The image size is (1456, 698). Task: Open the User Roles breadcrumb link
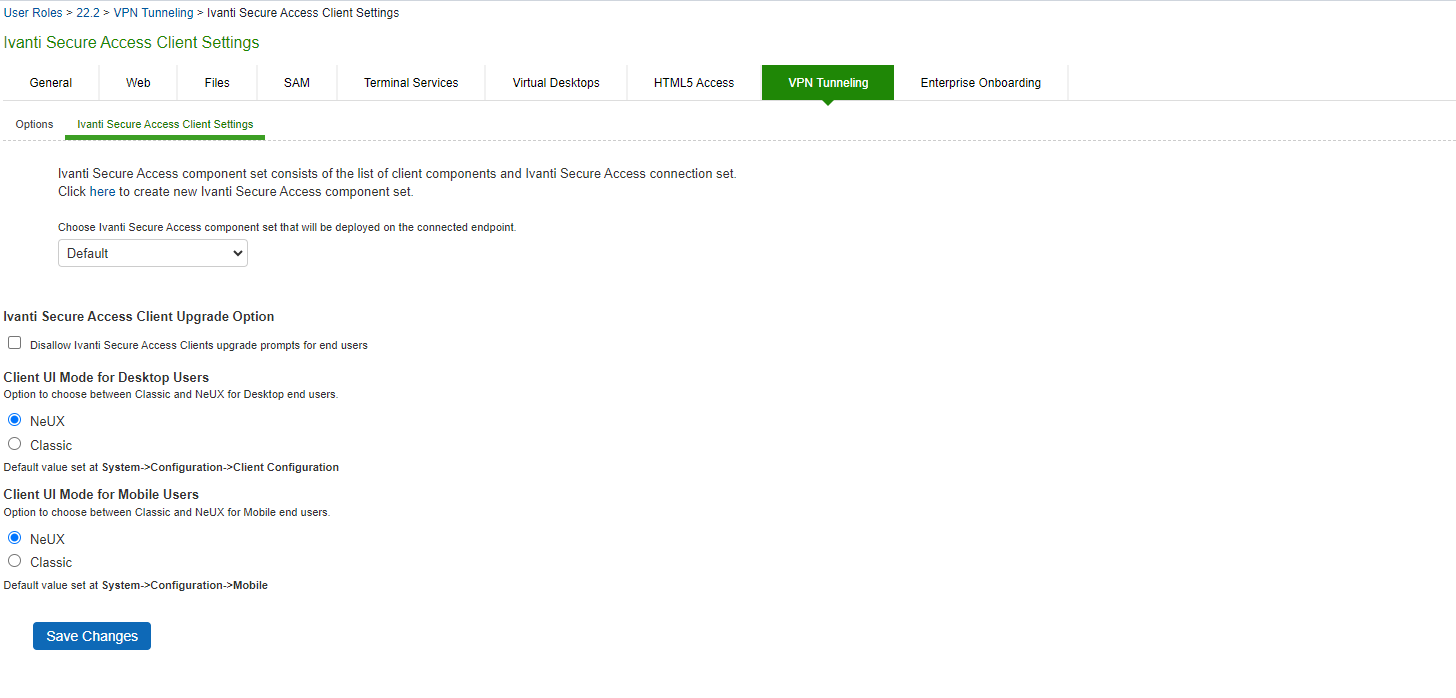tap(34, 13)
